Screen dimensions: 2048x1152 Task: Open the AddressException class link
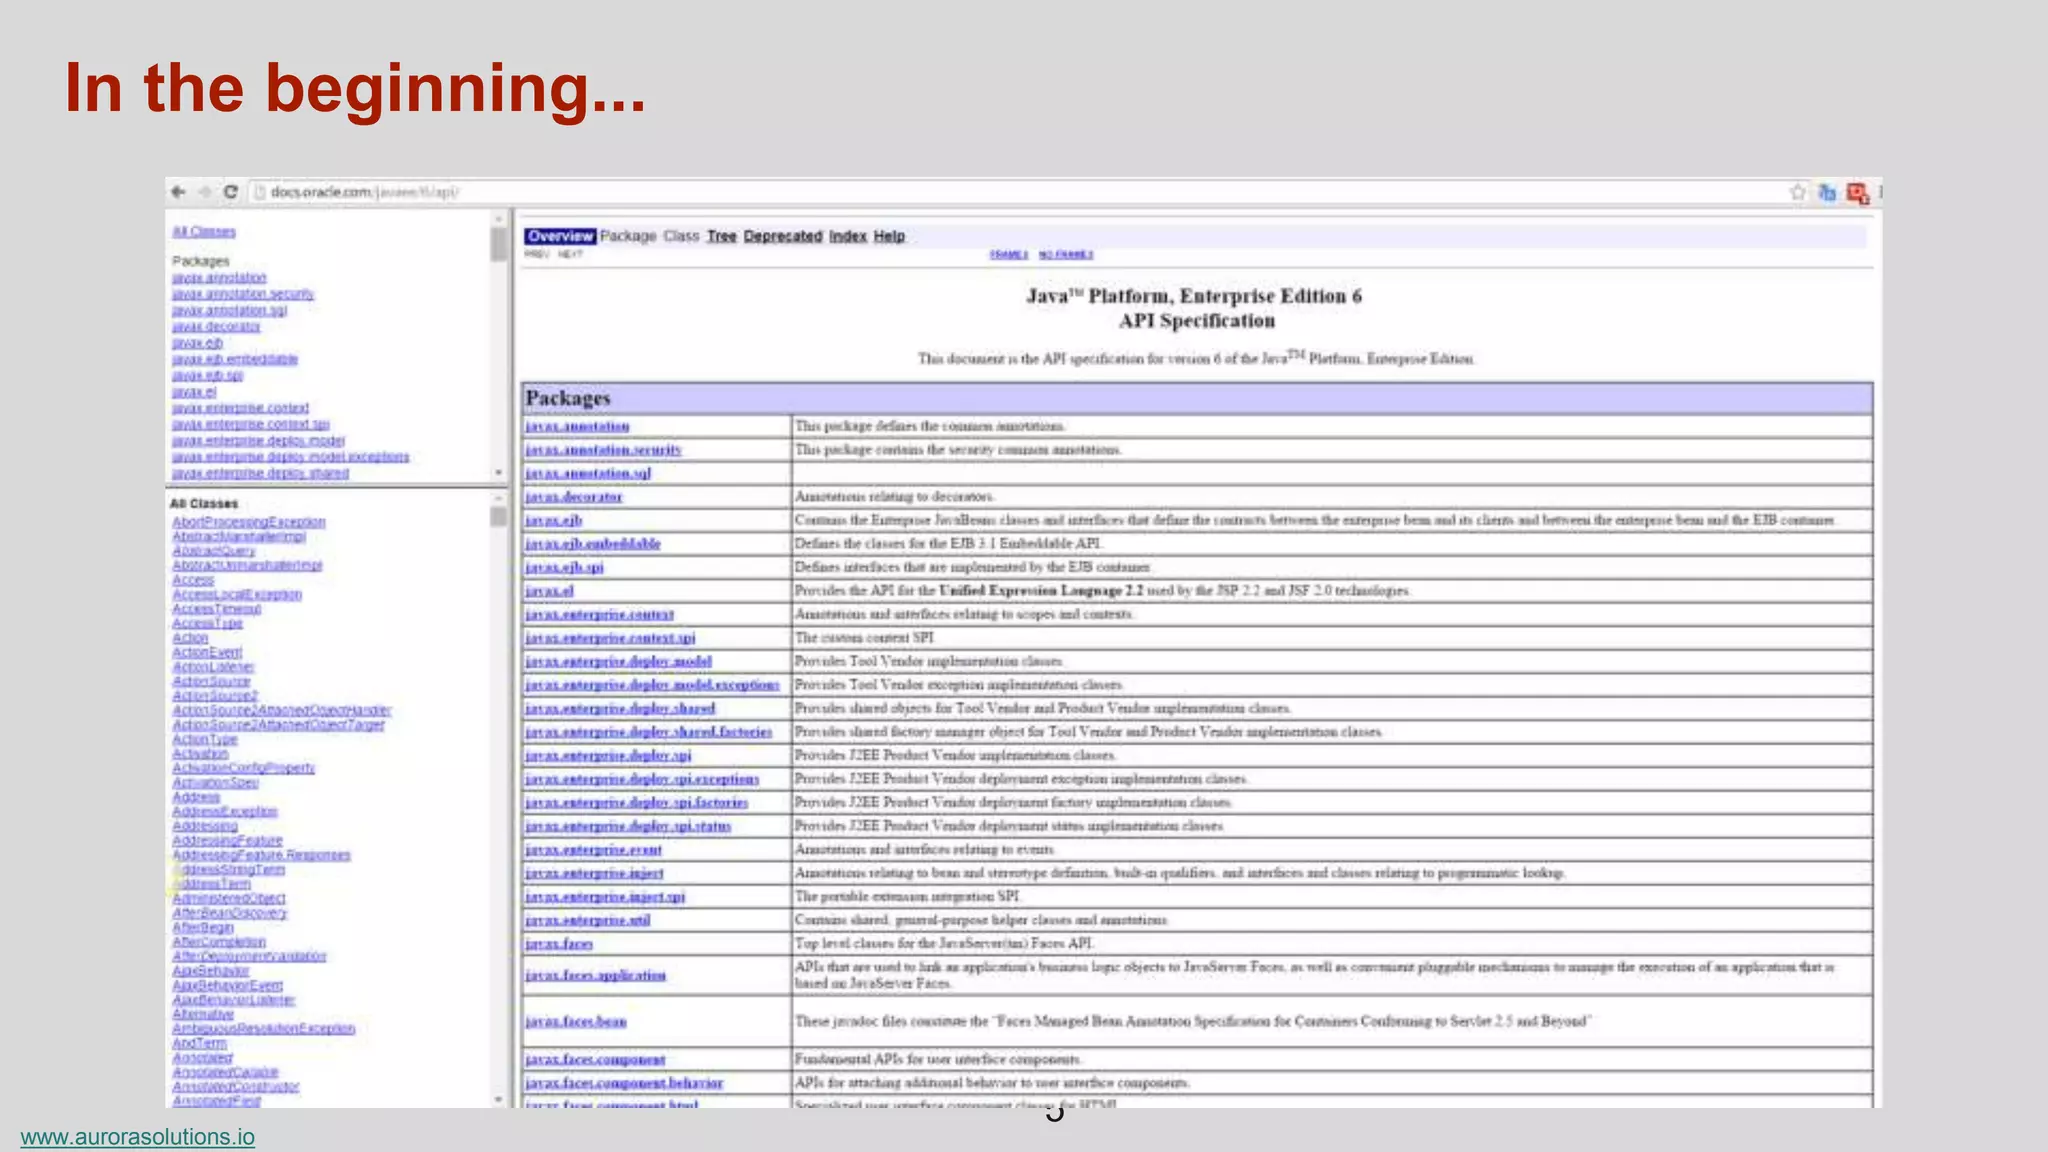tap(225, 811)
